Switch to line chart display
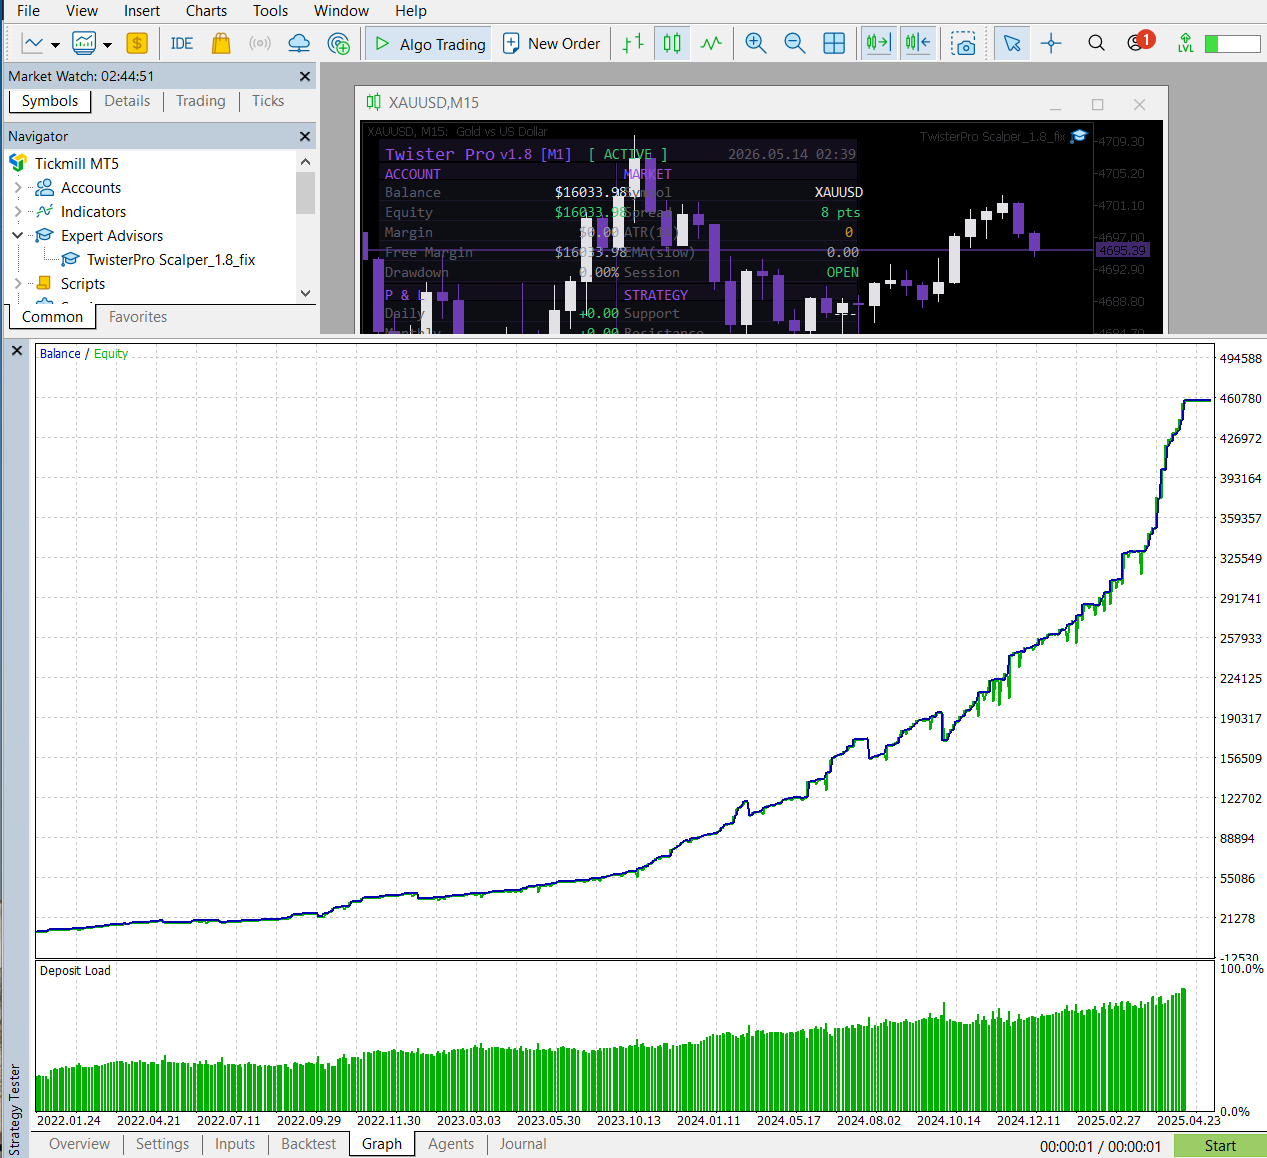Viewport: 1267px width, 1158px height. (711, 43)
